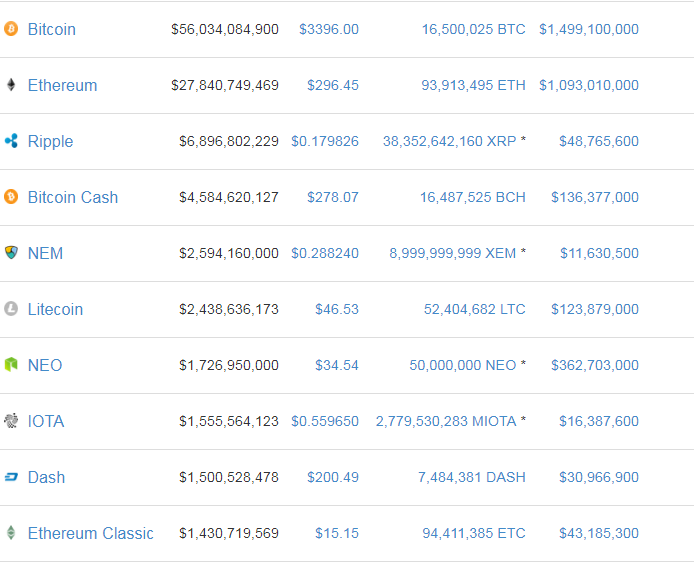Click Ethereum's $296.45 price link
This screenshot has height=568, width=694.
(332, 85)
